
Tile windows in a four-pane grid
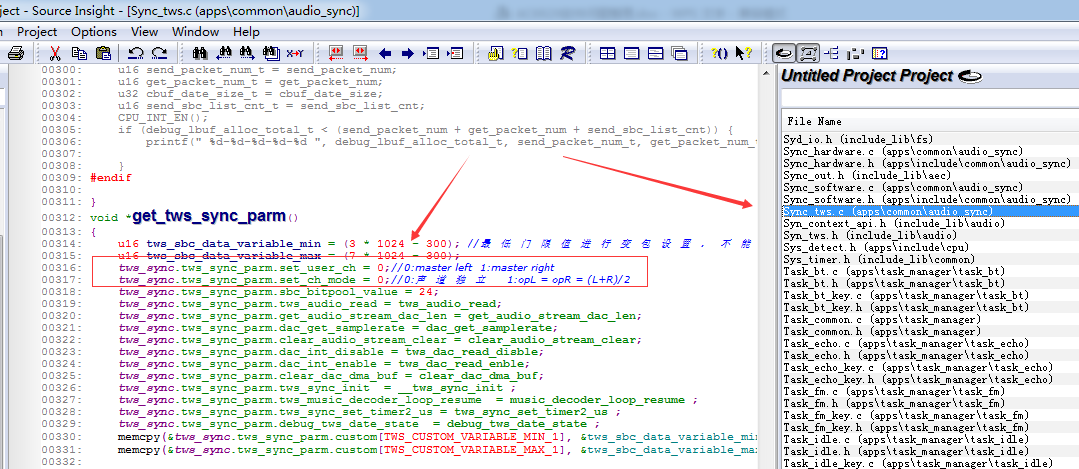pos(608,53)
